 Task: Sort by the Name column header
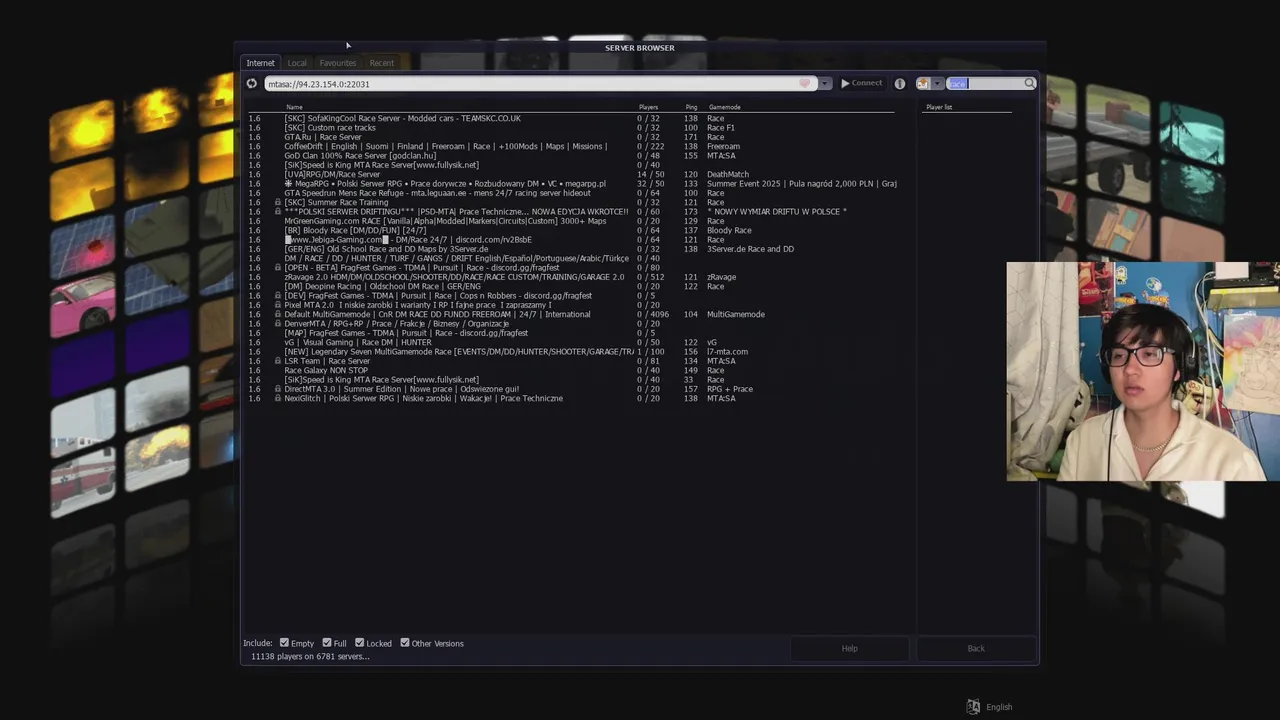pos(294,107)
